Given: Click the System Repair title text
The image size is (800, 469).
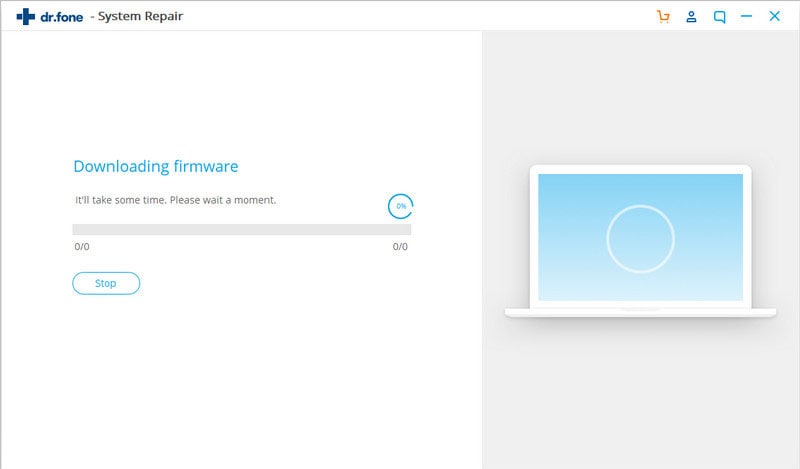Looking at the screenshot, I should click(x=140, y=16).
